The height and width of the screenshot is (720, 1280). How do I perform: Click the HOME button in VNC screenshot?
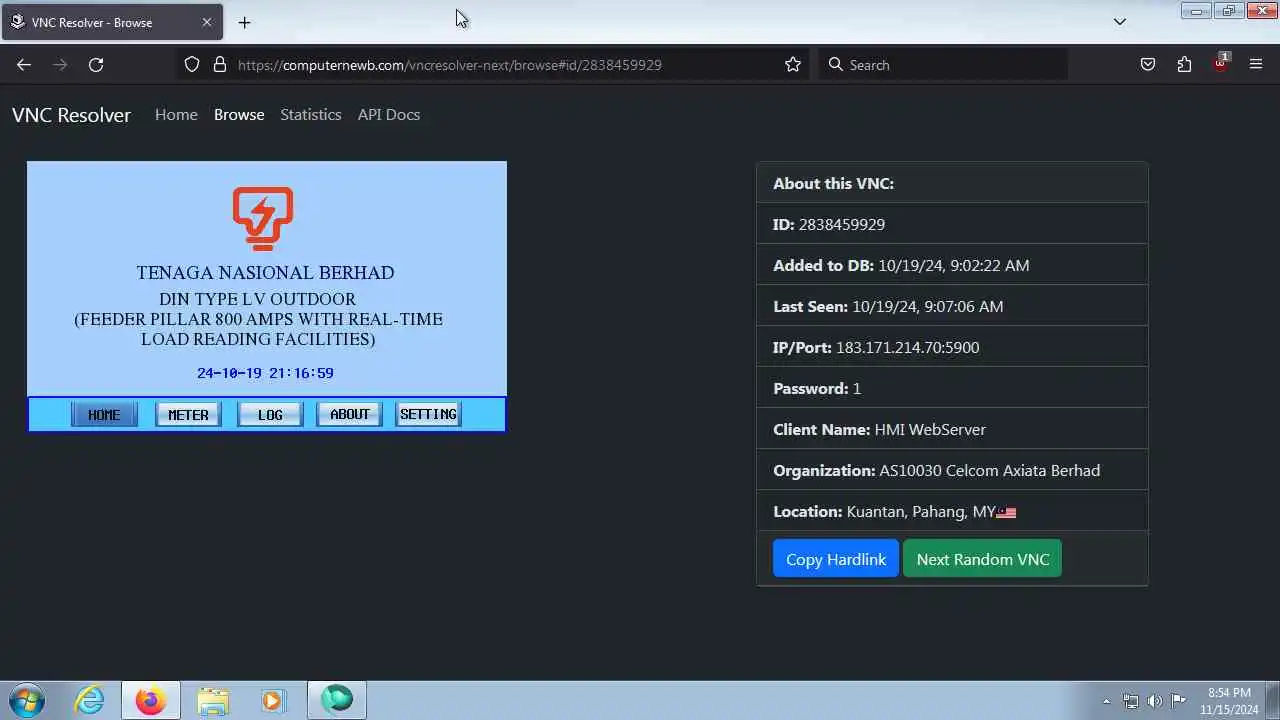(104, 415)
